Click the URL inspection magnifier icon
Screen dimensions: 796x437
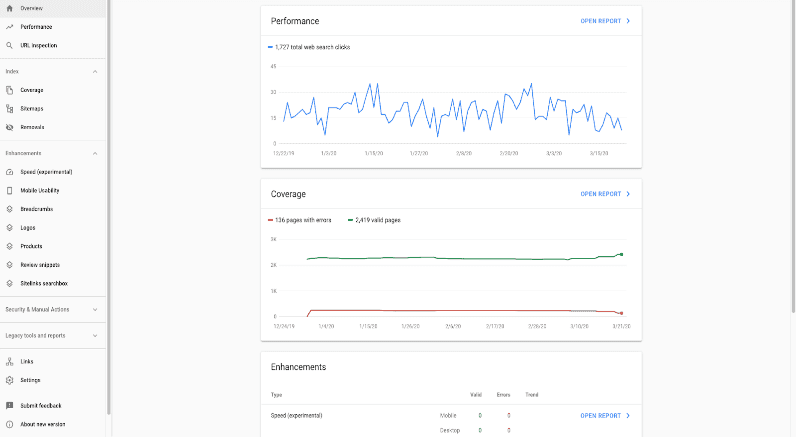click(x=9, y=45)
